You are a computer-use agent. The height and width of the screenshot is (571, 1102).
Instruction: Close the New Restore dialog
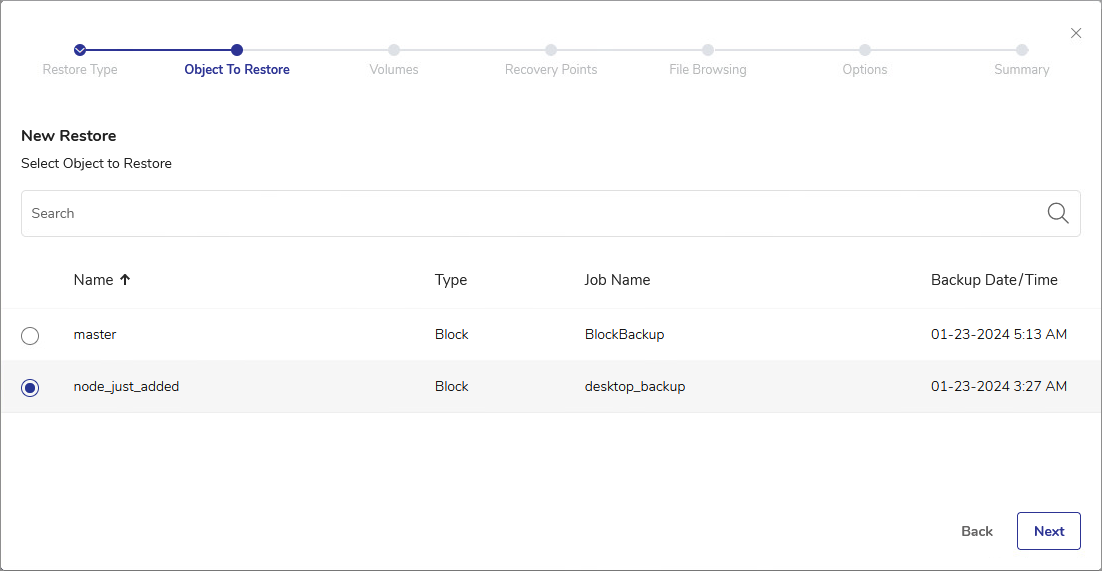[x=1076, y=33]
